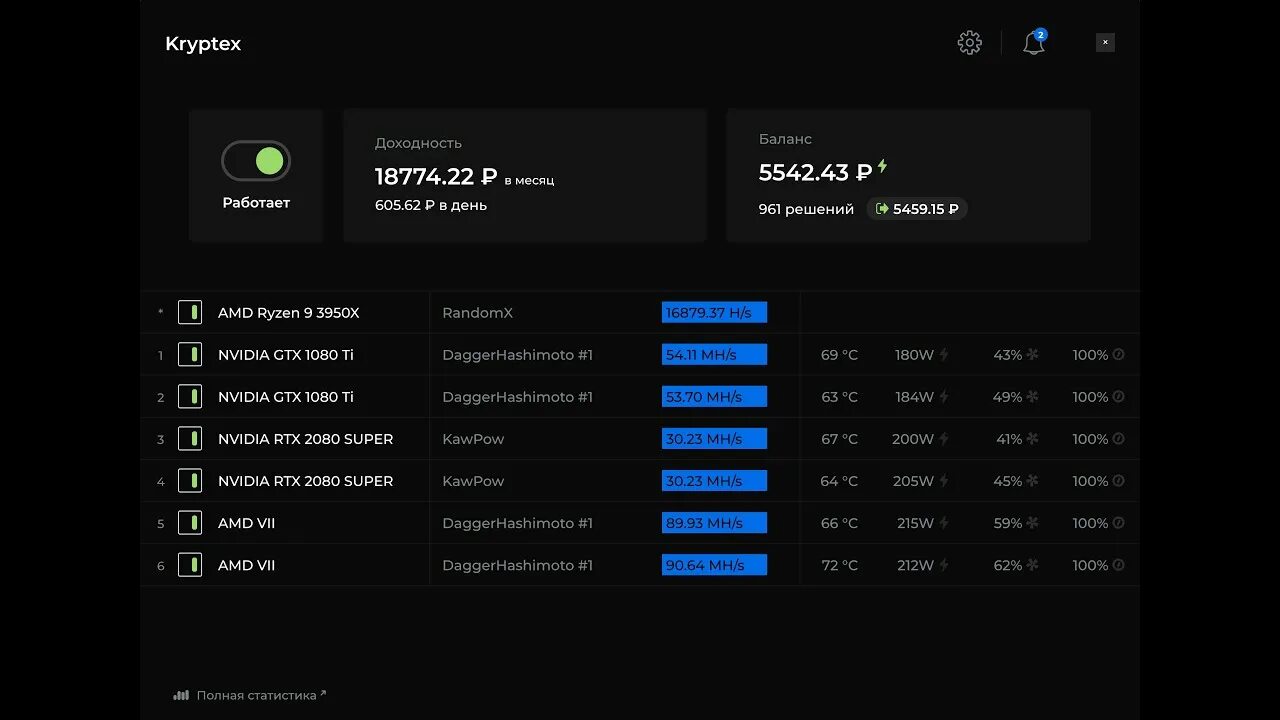Click the Доходность card heading
Viewport: 1280px width, 720px height.
click(418, 143)
